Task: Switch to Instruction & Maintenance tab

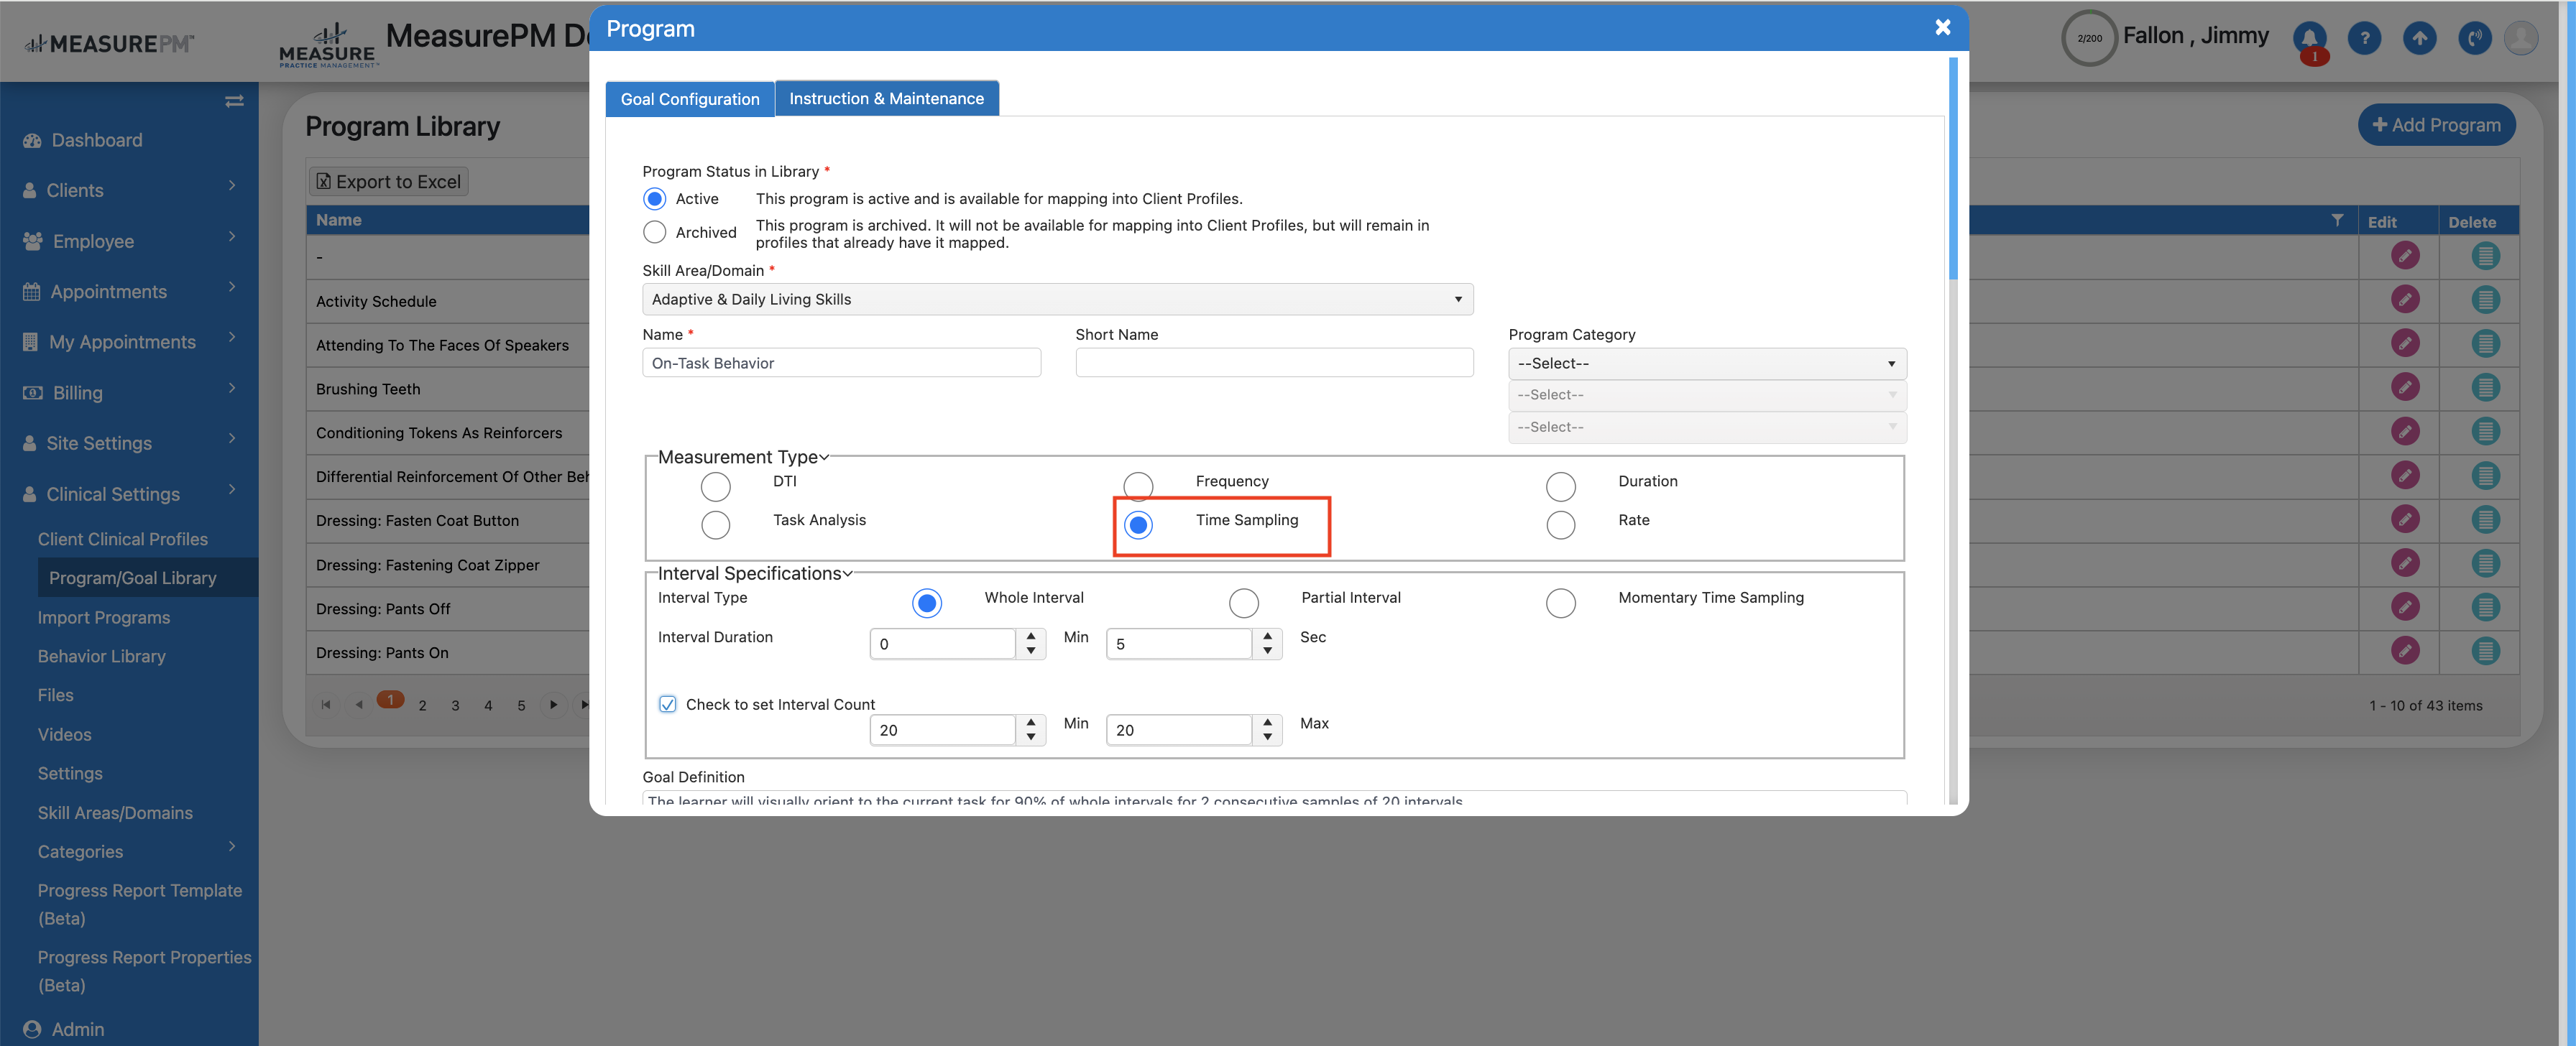Action: pos(886,98)
